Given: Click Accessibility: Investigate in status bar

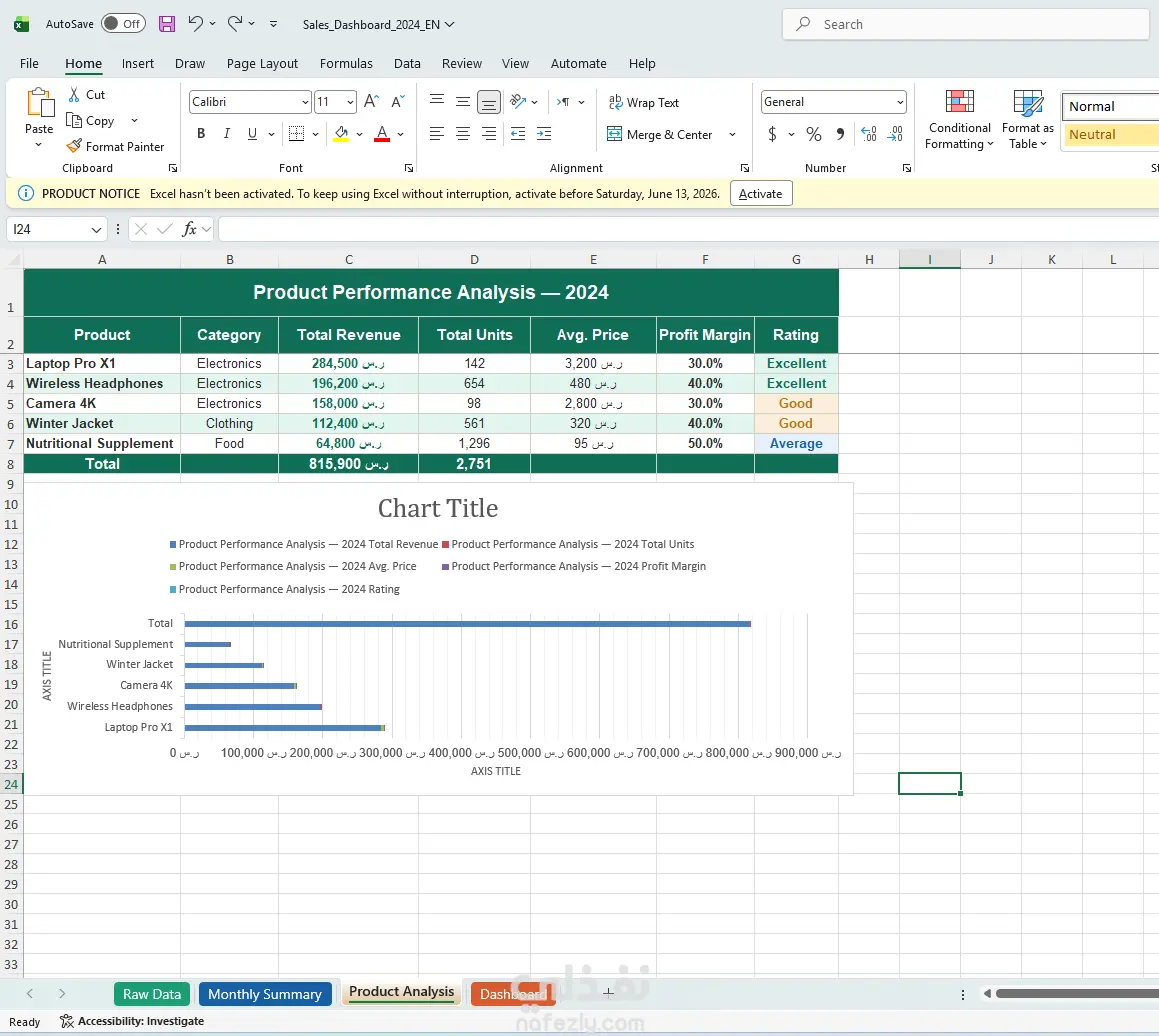Looking at the screenshot, I should point(132,1021).
